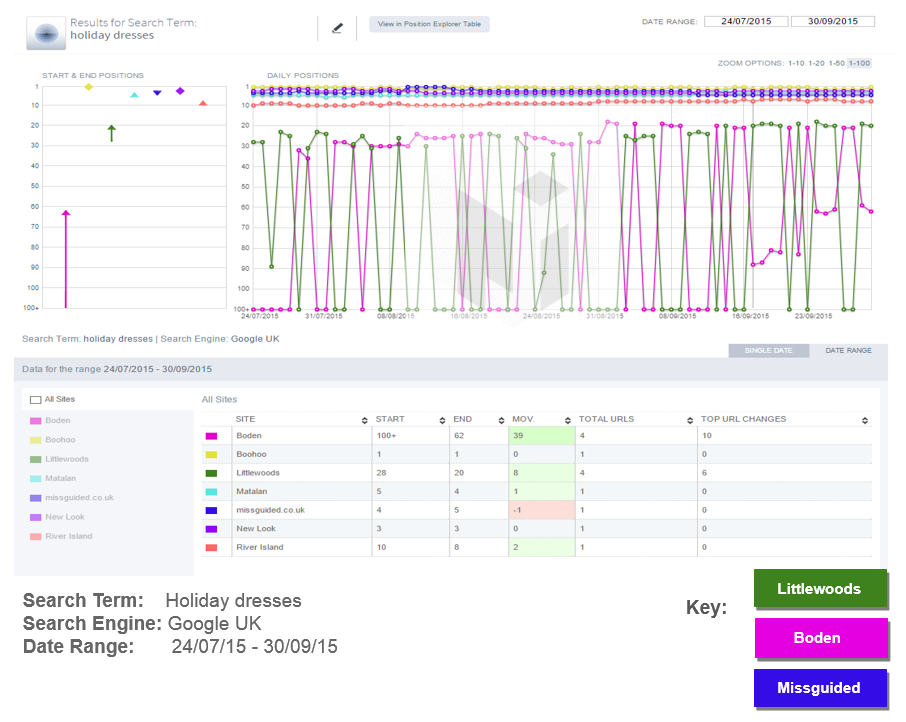Click the Missguided key button
The height and width of the screenshot is (722, 906).
coord(820,688)
